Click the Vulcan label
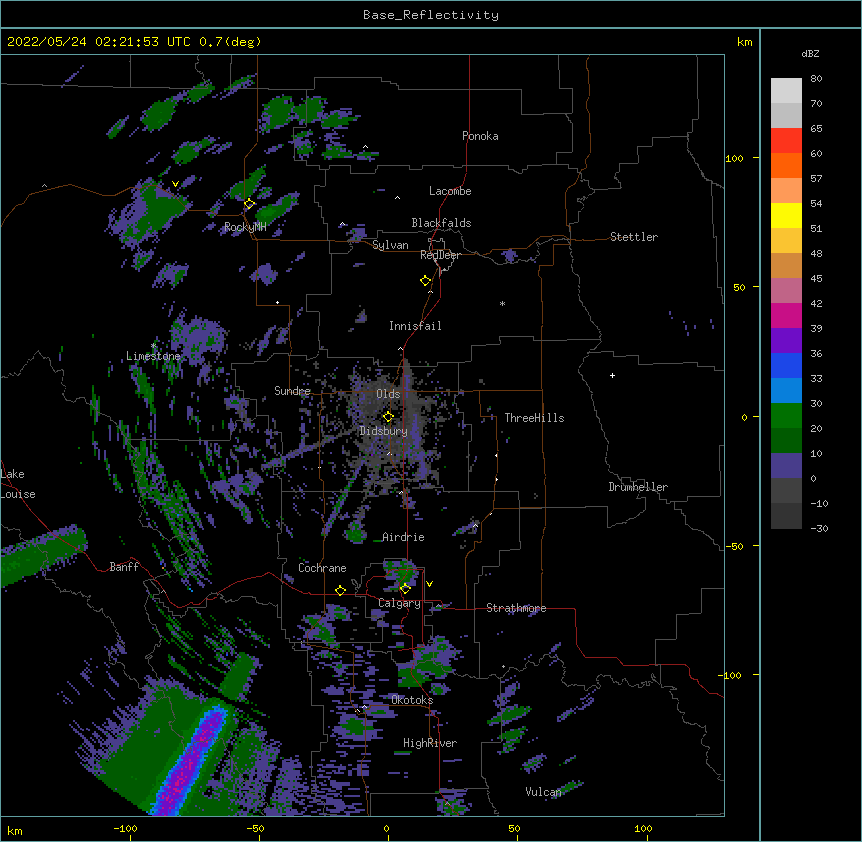Screen dimensions: 862x842 point(543,792)
